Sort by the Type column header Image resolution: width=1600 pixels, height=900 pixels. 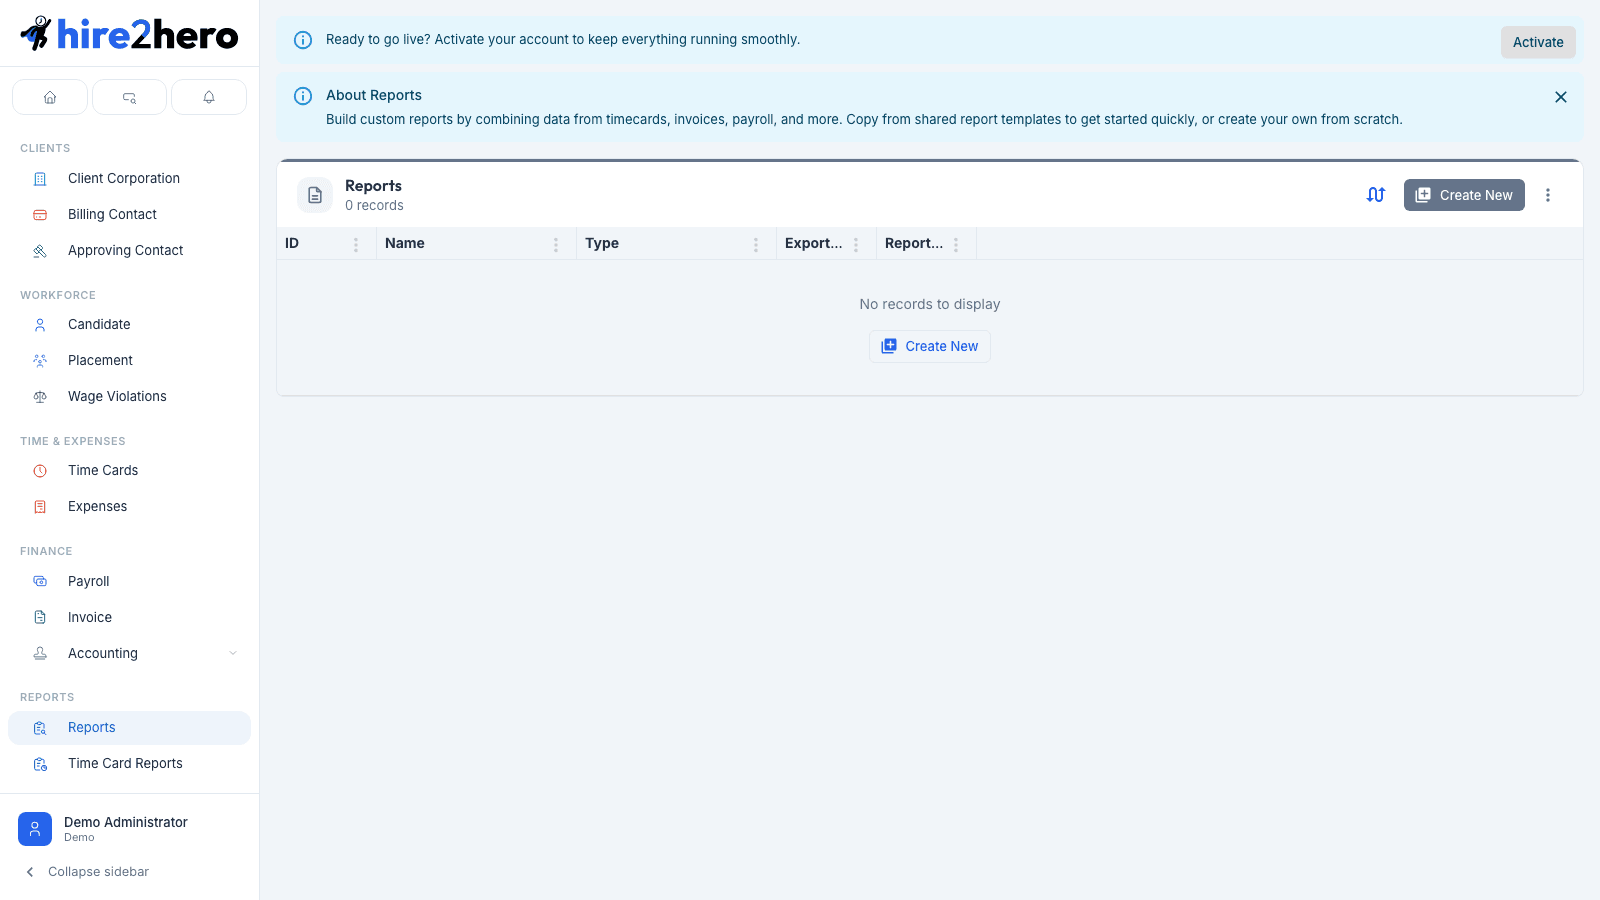coord(602,244)
